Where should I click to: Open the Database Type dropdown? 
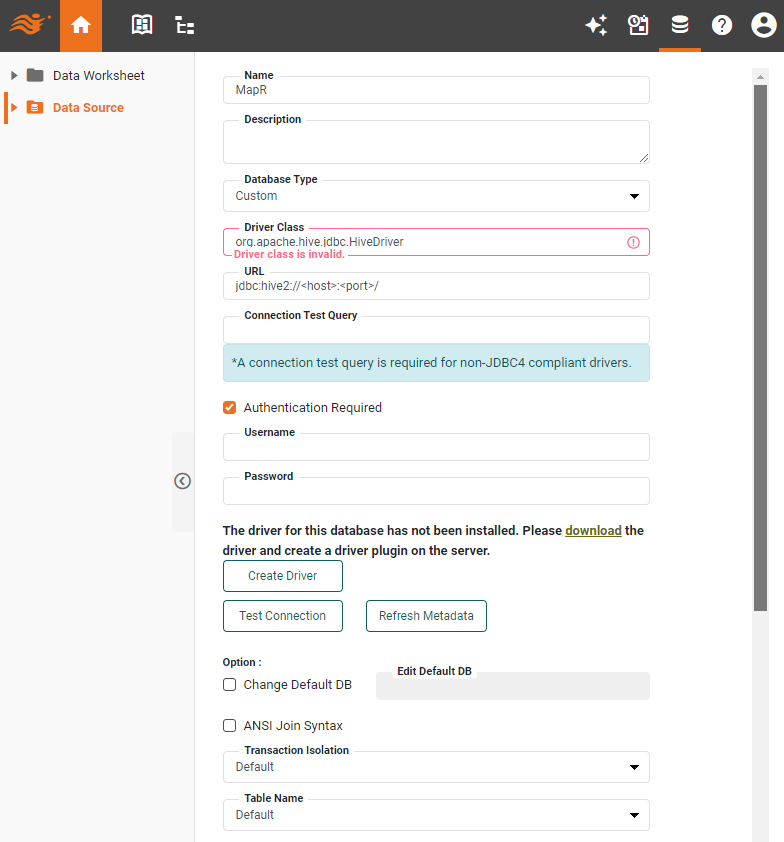pyautogui.click(x=634, y=196)
